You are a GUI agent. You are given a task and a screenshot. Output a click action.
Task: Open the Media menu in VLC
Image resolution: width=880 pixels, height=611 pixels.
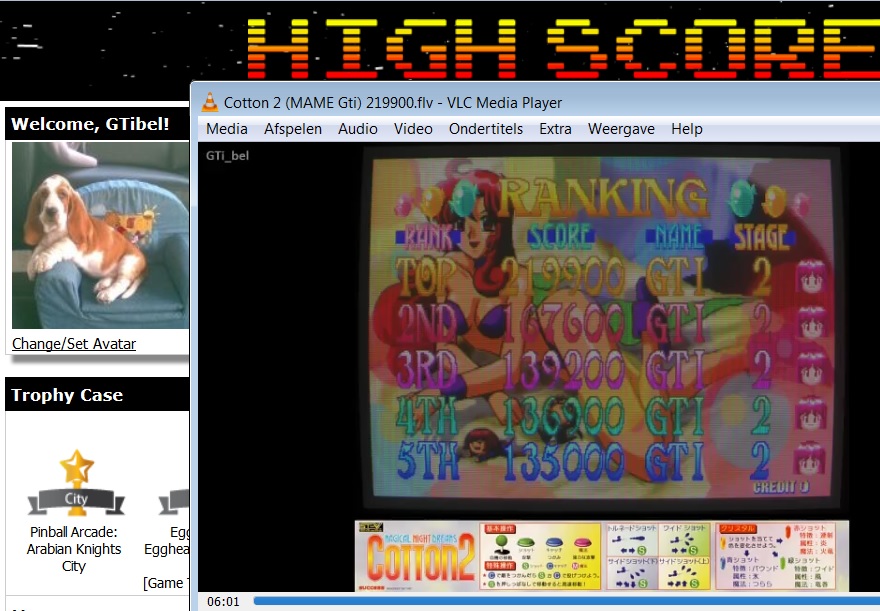227,129
